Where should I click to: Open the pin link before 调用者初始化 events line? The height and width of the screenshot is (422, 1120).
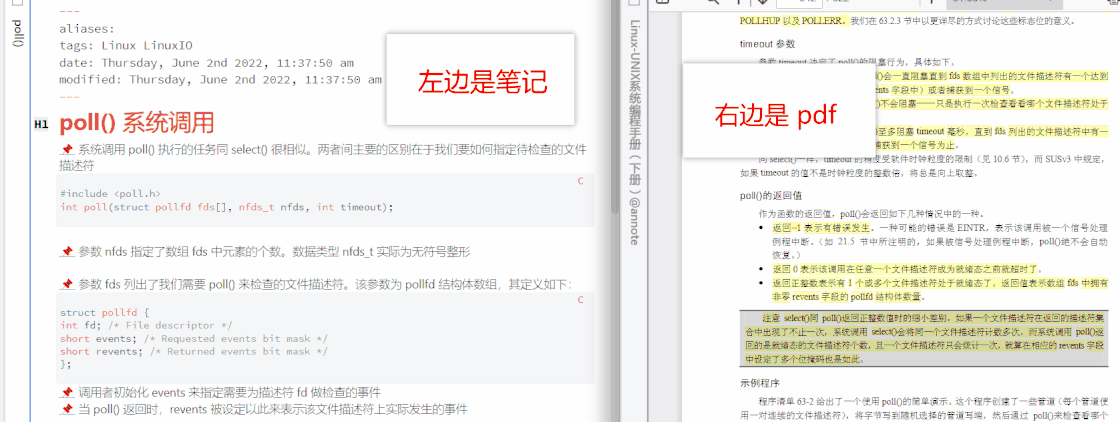pyautogui.click(x=67, y=393)
